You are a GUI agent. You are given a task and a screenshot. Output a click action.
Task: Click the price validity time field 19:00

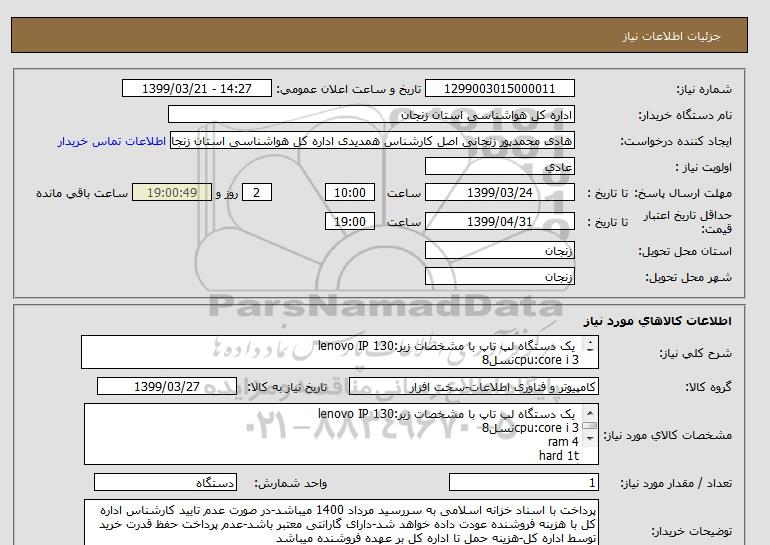[350, 221]
